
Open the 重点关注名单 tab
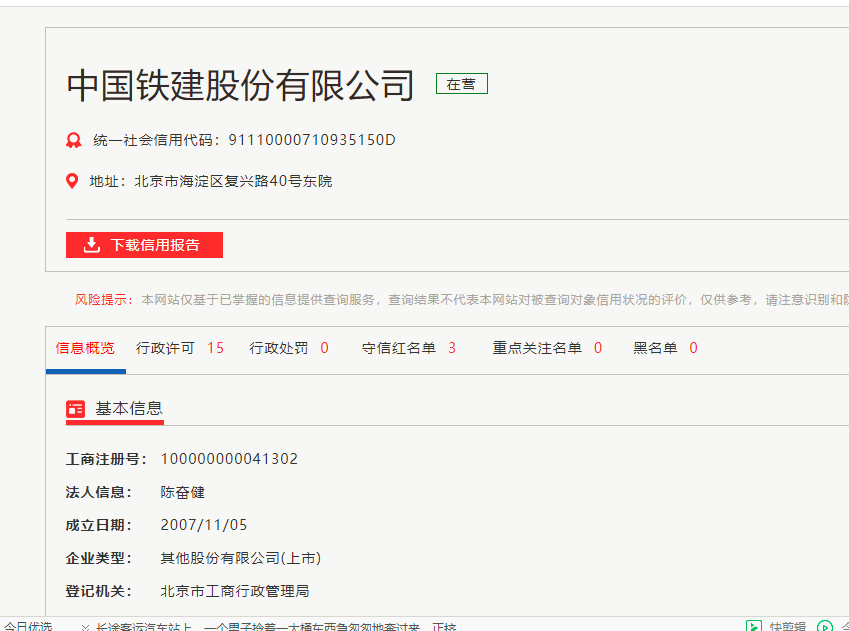pos(537,348)
